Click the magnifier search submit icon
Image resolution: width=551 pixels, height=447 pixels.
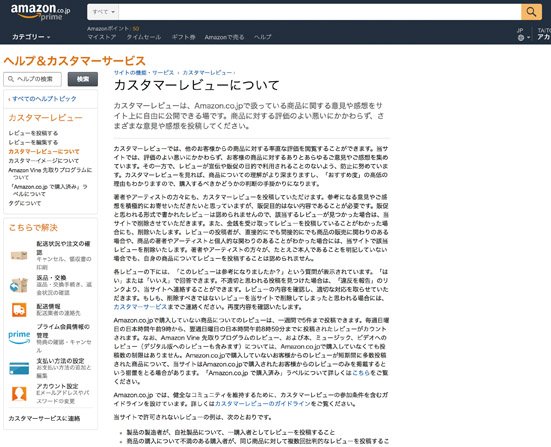point(531,12)
